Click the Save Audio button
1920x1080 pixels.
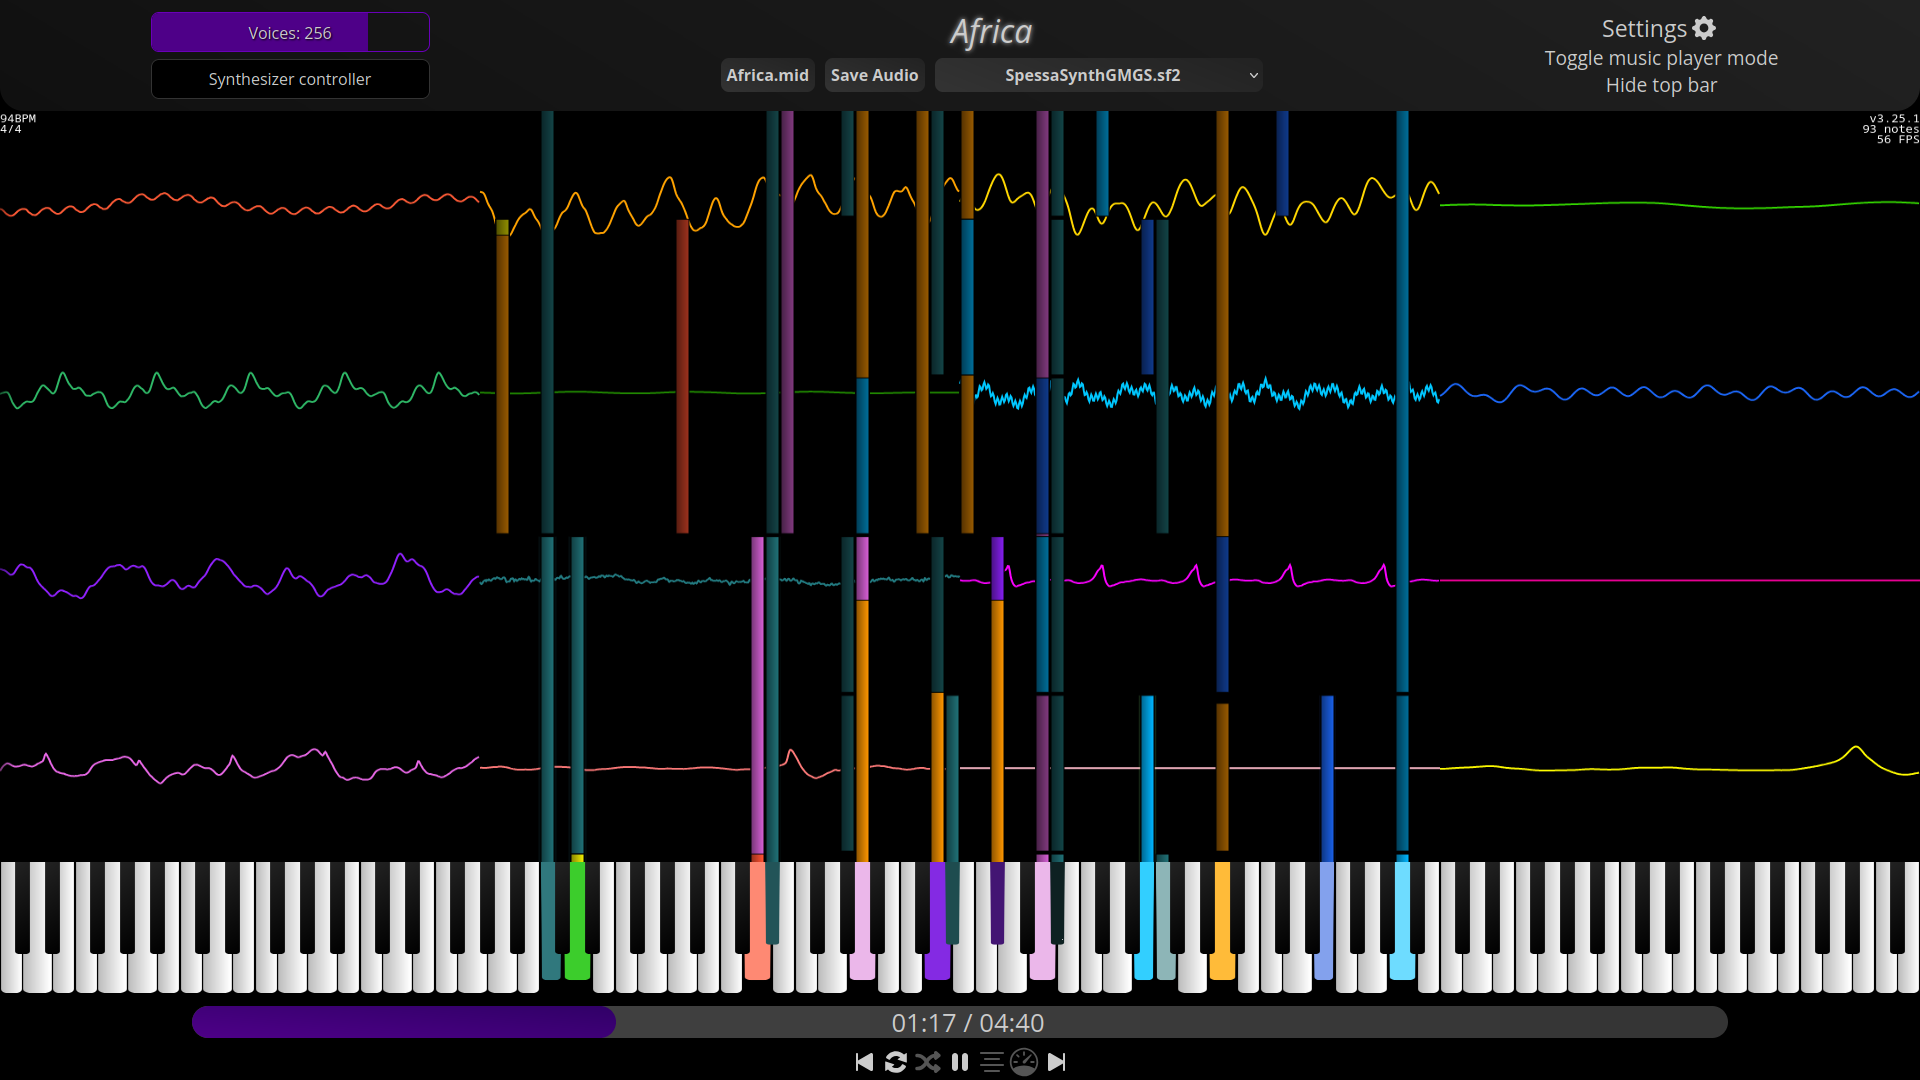874,75
